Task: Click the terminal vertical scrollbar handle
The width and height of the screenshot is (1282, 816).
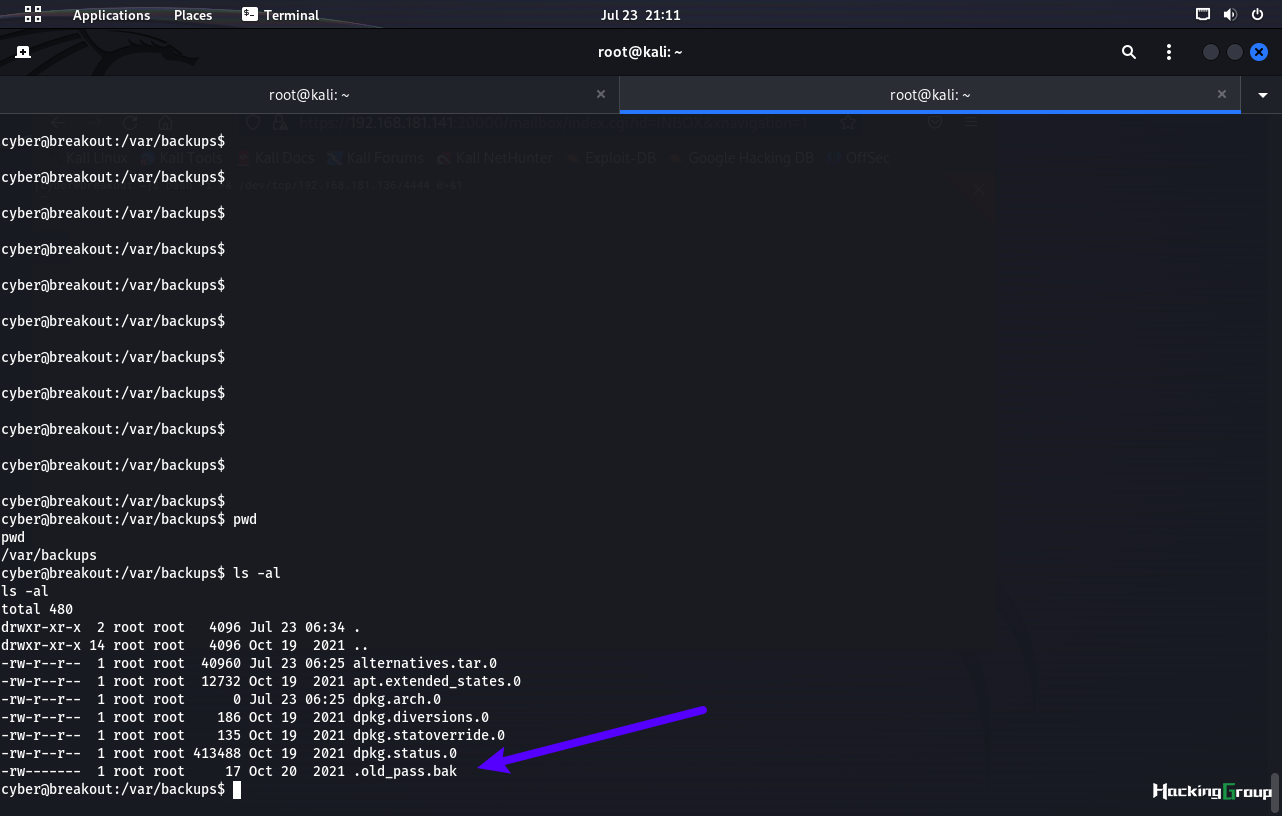Action: point(1276,788)
